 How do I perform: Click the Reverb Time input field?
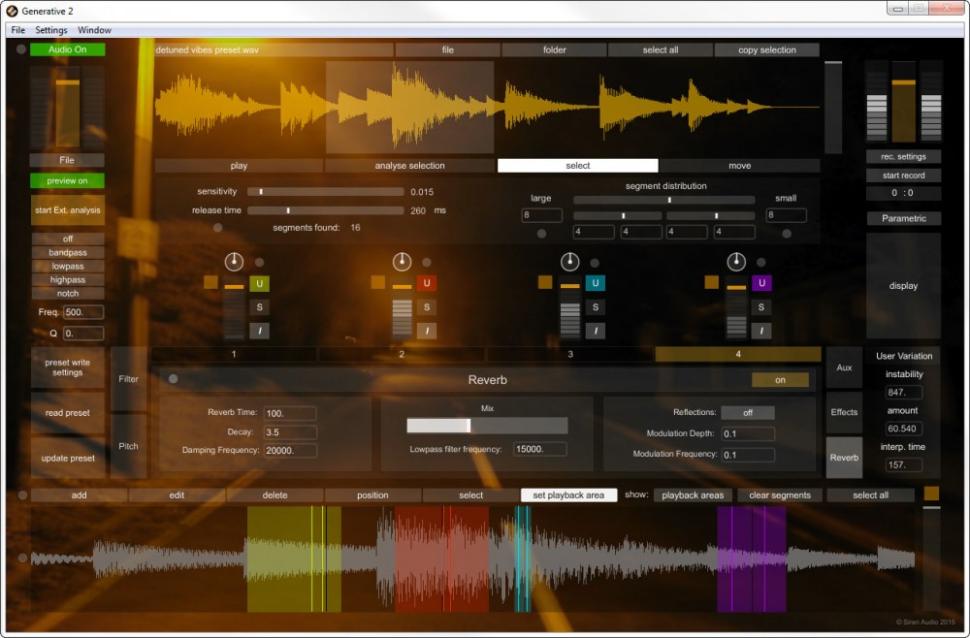coord(290,413)
